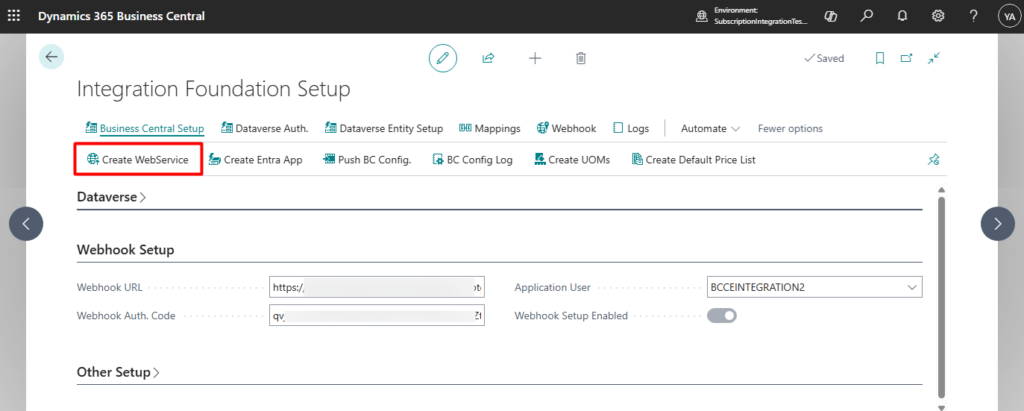Click the delete trash can icon
Screen dimensions: 1024x411
tap(581, 58)
